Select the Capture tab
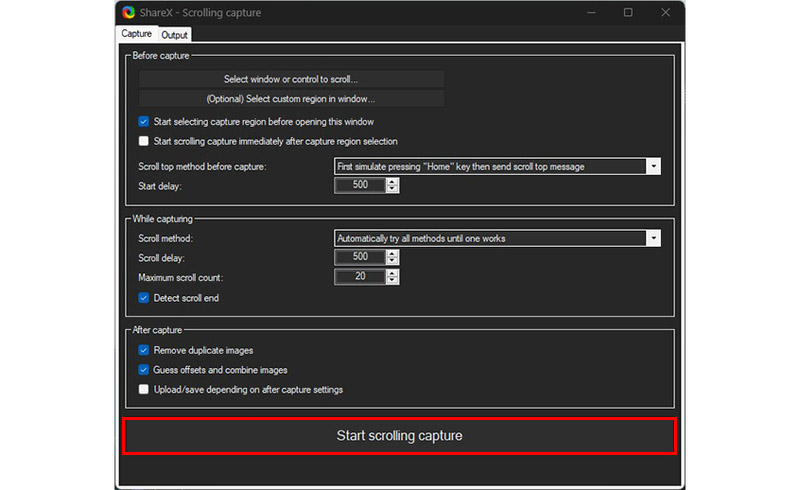Image resolution: width=800 pixels, height=490 pixels. (x=136, y=34)
